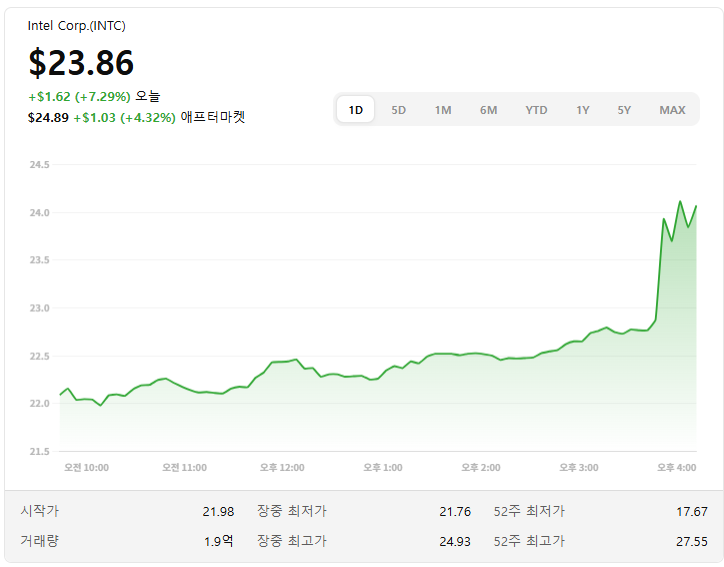Image resolution: width=724 pixels, height=567 pixels.
Task: Click the intraday high value 24.93
Action: click(455, 541)
